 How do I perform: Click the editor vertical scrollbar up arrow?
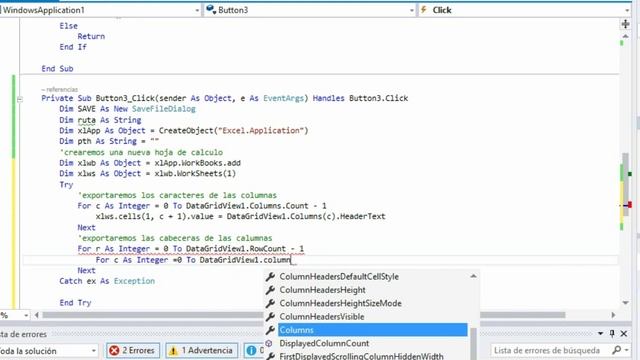click(x=625, y=36)
